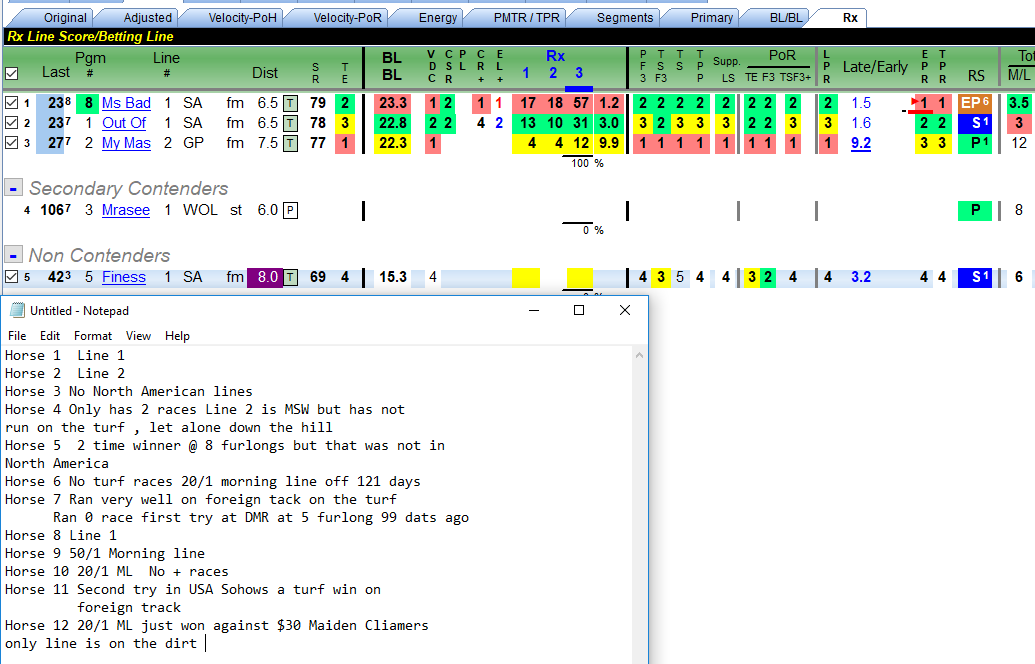1035x664 pixels.
Task: Select the Energy tab
Action: pyautogui.click(x=438, y=18)
